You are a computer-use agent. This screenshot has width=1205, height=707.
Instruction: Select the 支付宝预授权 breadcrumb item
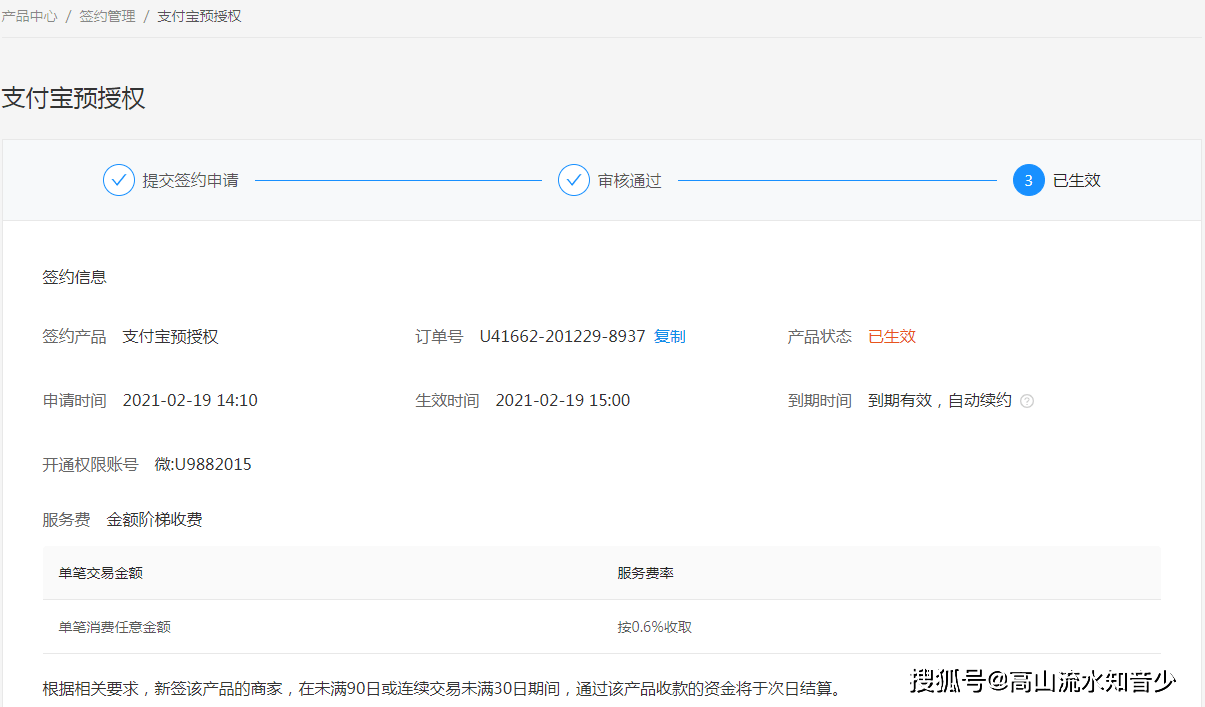coord(199,17)
